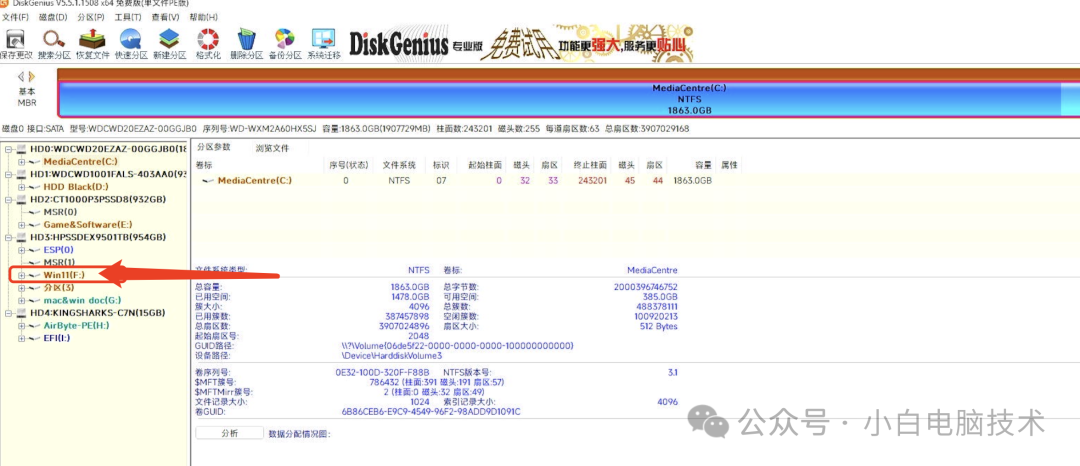Click the 分析 analyze button

point(229,433)
